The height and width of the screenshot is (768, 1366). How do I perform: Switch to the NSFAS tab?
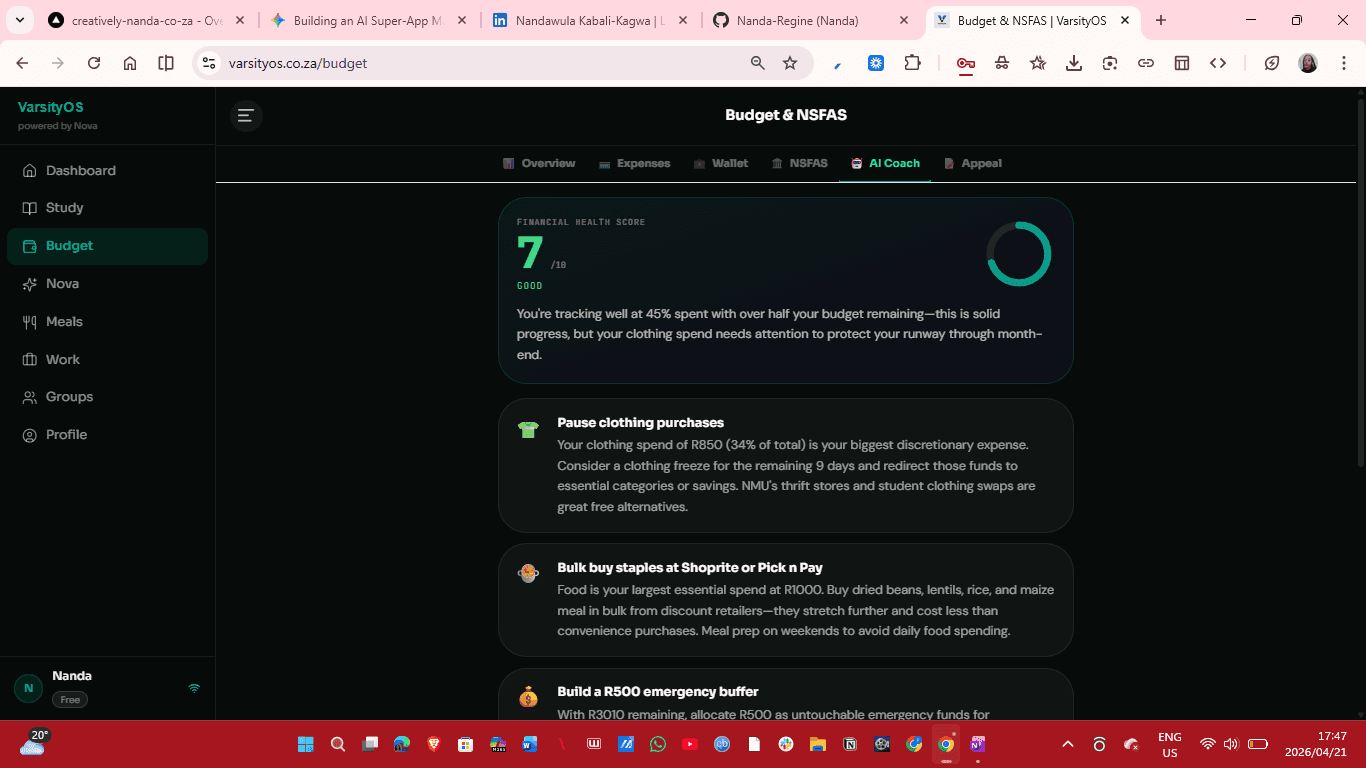(x=800, y=163)
